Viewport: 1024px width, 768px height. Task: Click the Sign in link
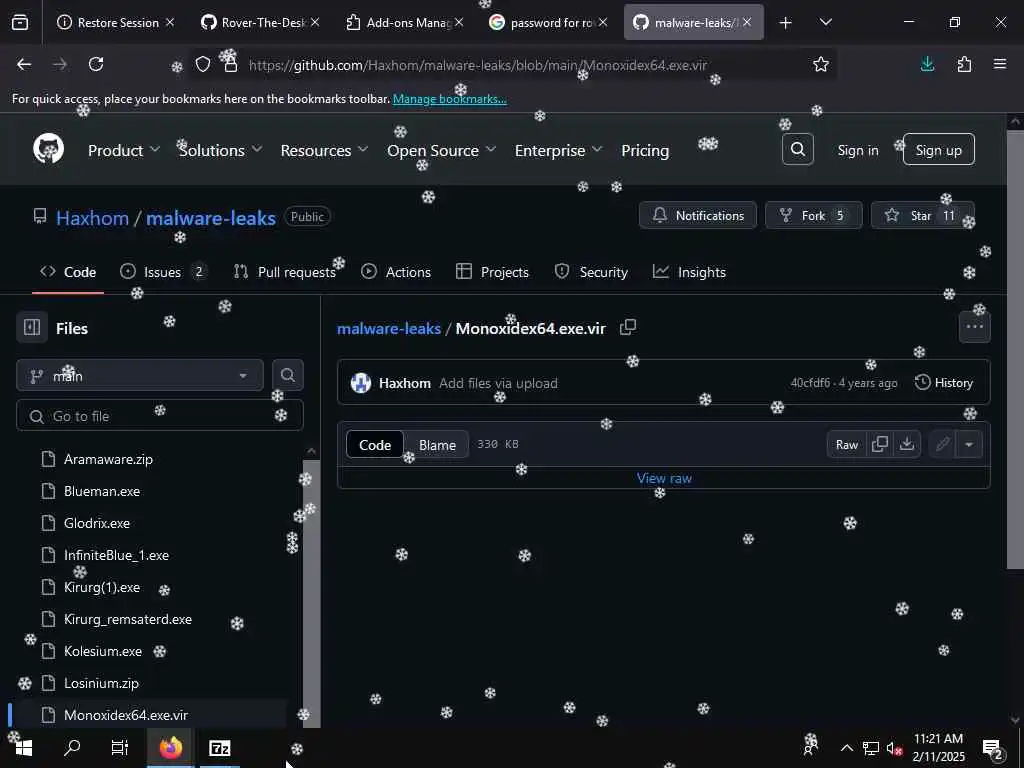coord(857,150)
